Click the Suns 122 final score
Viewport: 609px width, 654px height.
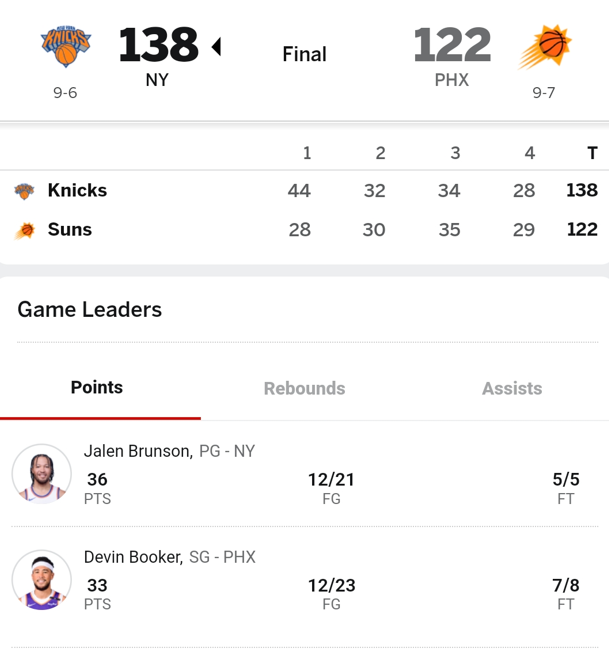coord(452,45)
